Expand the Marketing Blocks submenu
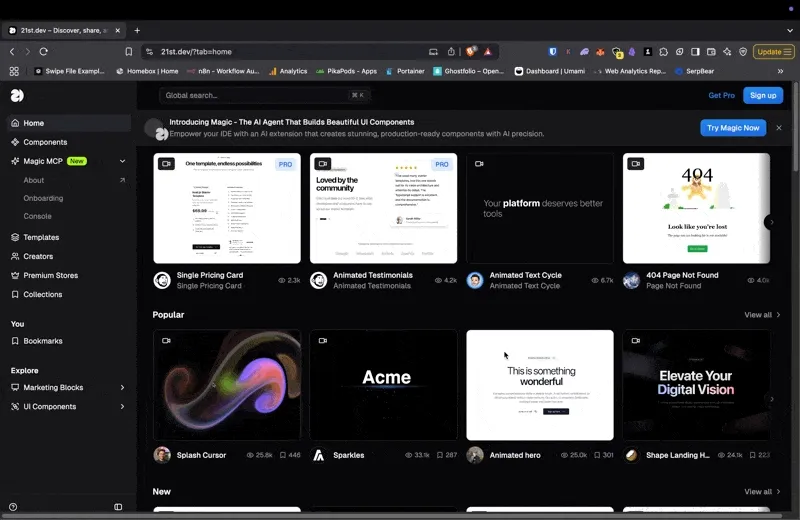The height and width of the screenshot is (520, 800). pyautogui.click(x=122, y=387)
